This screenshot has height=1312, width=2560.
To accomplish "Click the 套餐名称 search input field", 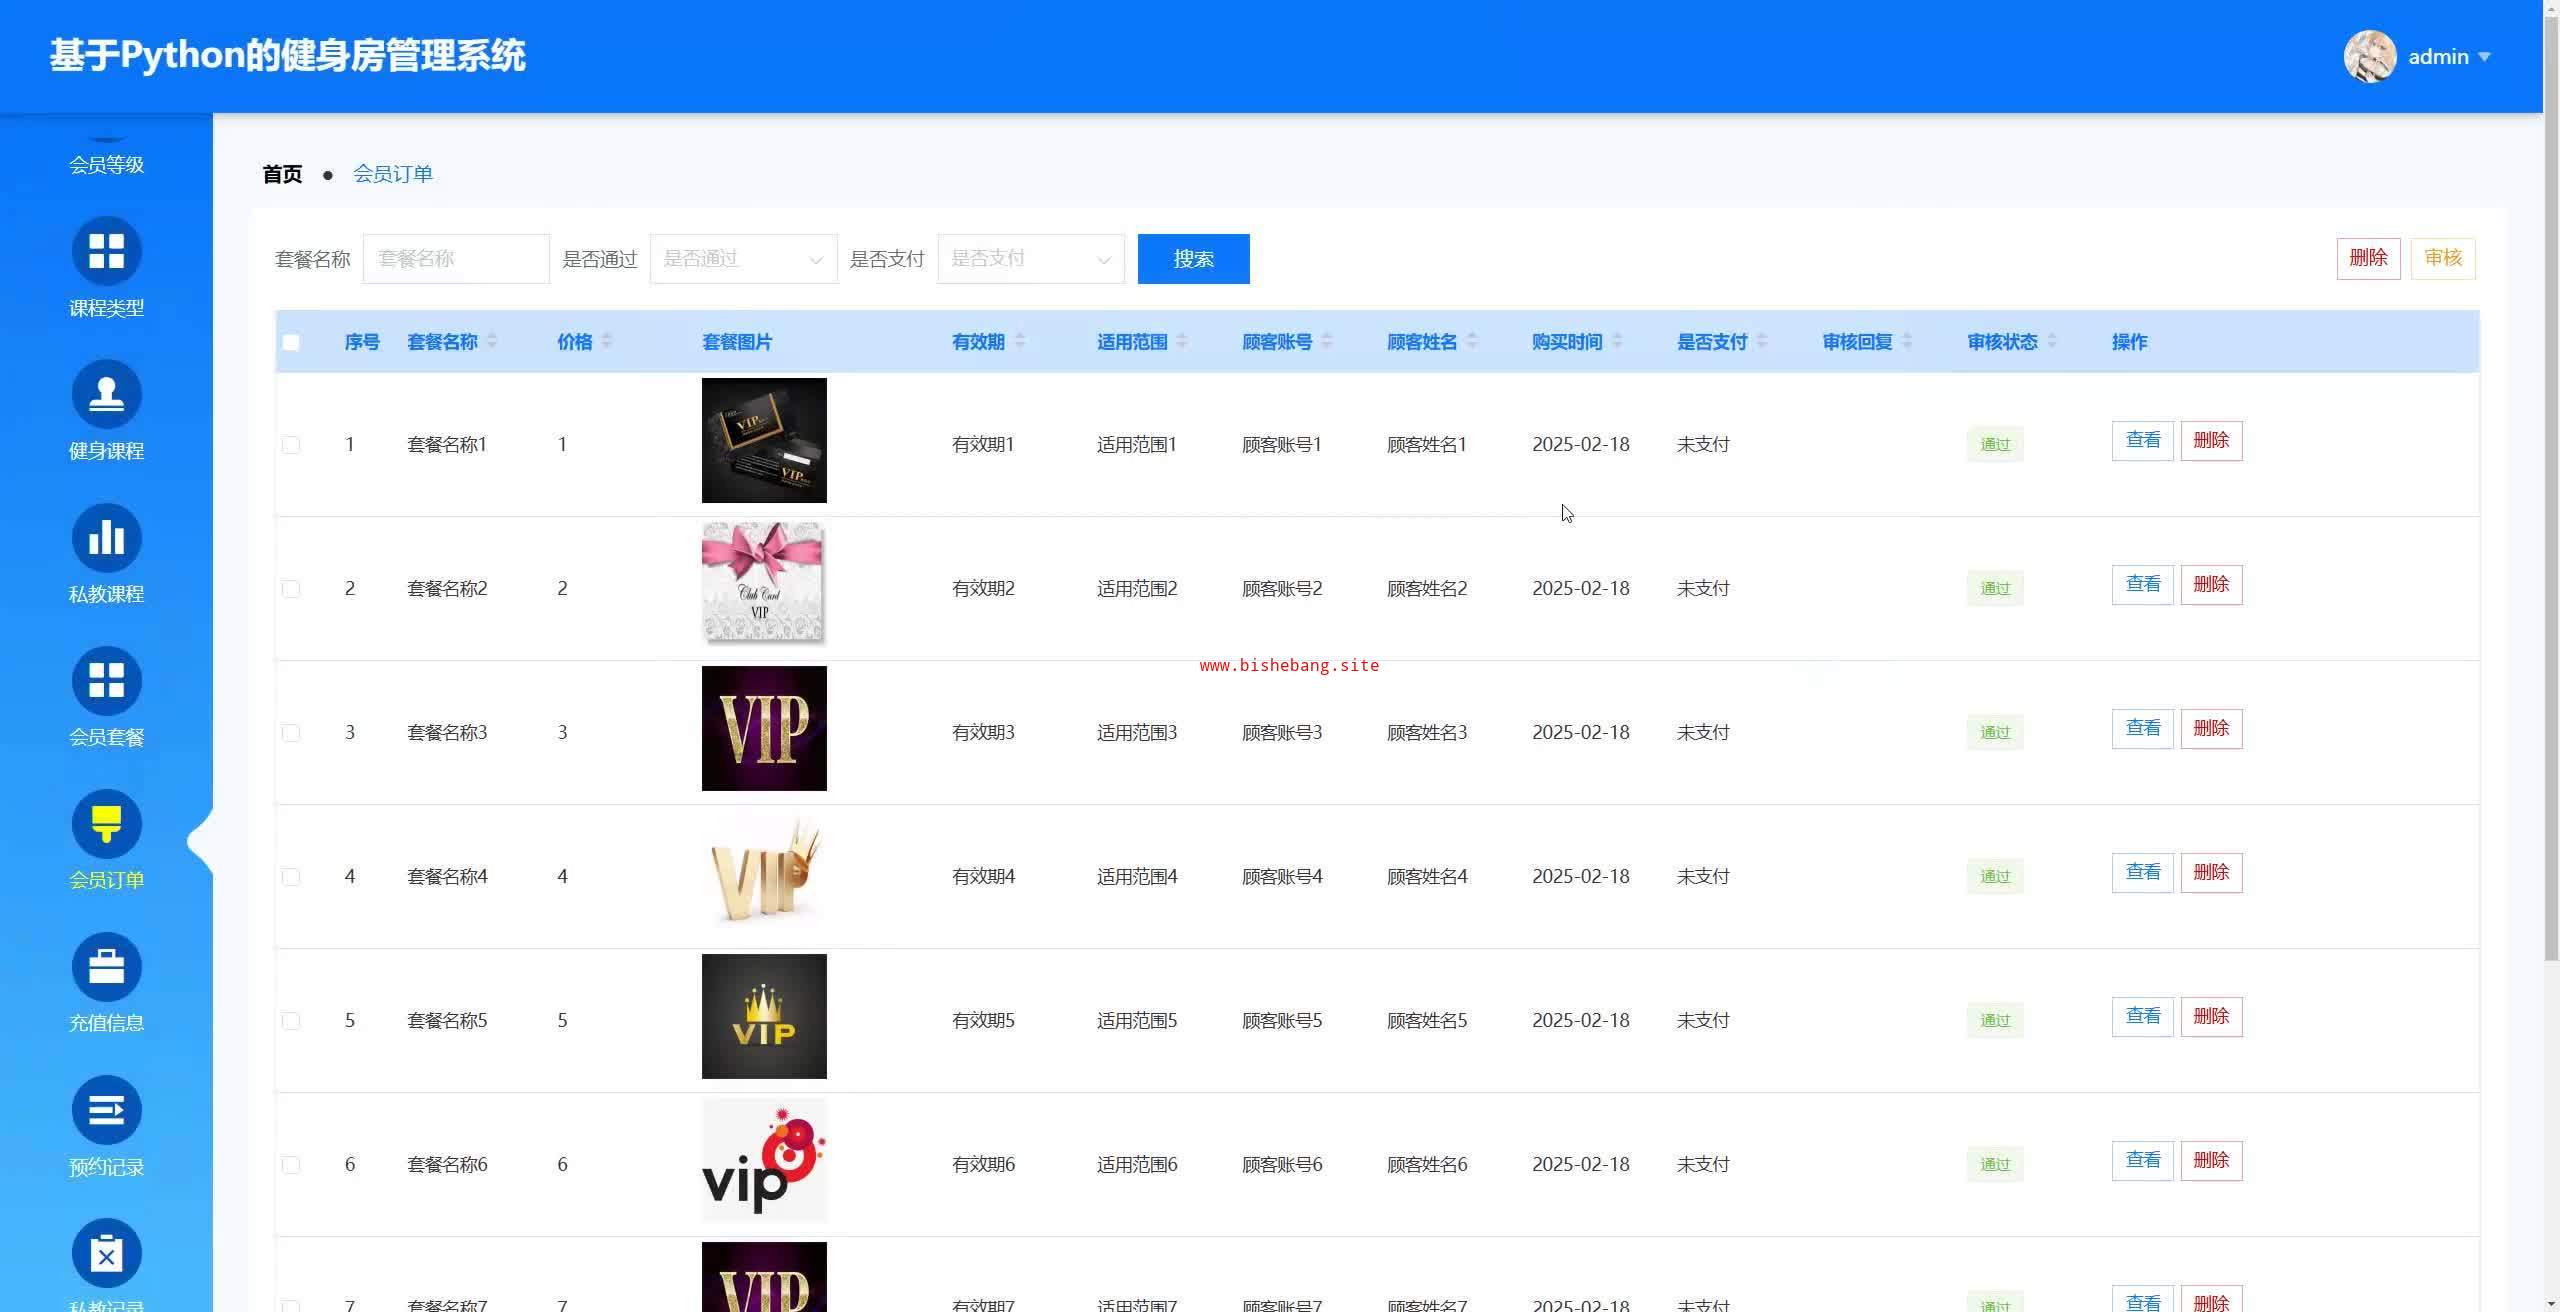I will (456, 259).
